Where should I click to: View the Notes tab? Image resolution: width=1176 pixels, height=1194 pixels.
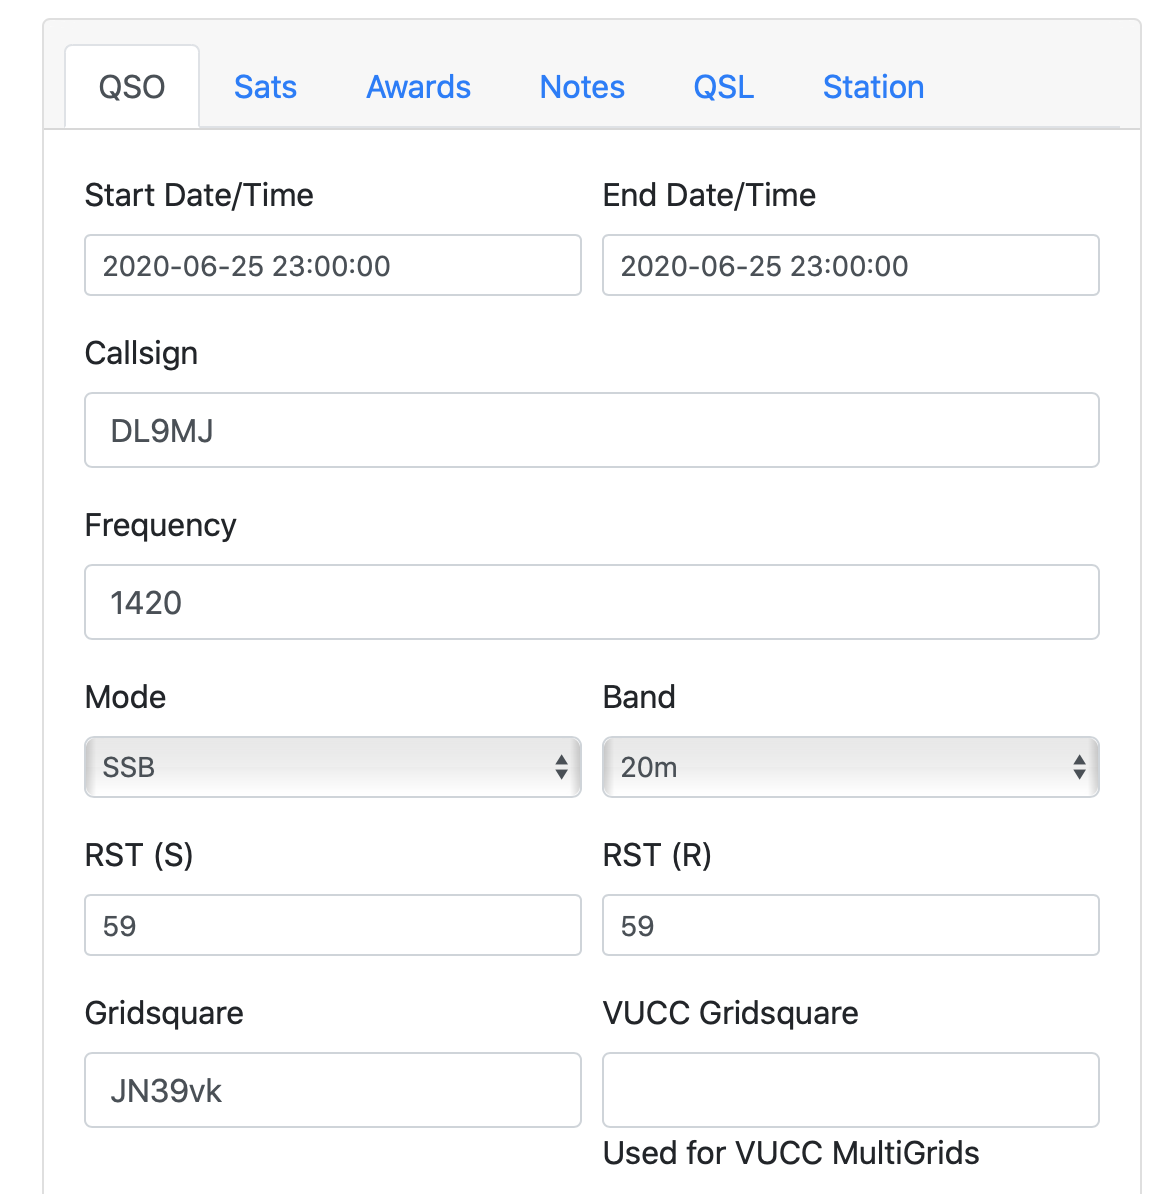tap(582, 87)
